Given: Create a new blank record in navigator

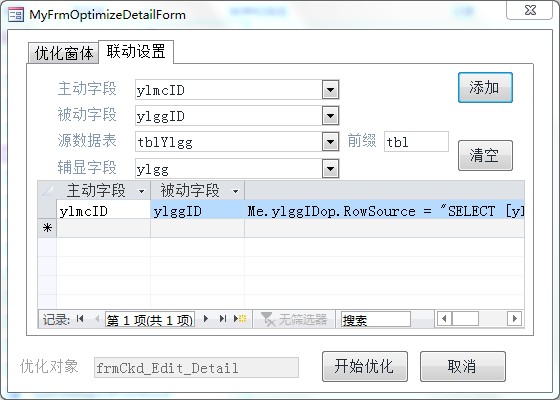Looking at the screenshot, I should (x=240, y=319).
